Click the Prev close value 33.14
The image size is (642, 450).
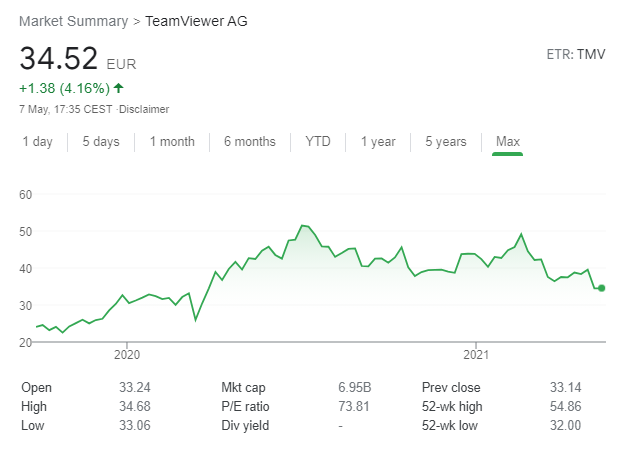point(565,387)
